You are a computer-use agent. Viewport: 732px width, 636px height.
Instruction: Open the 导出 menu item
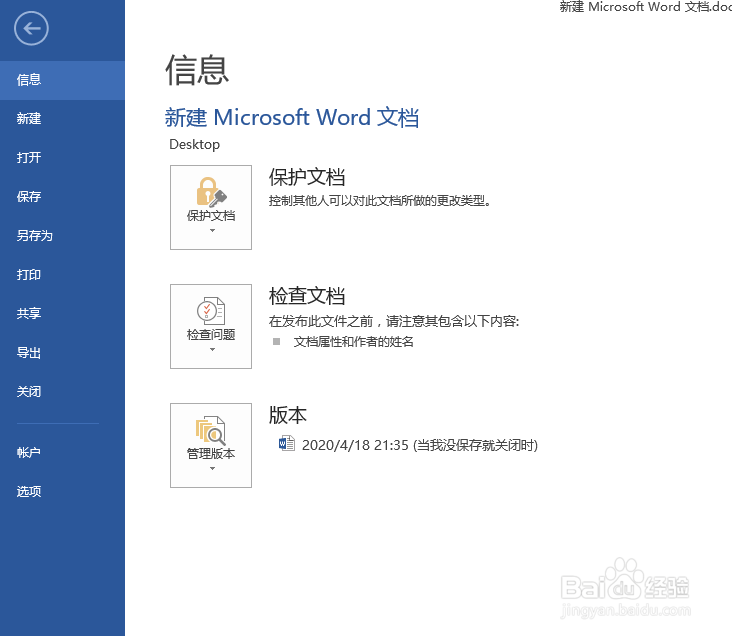point(63,353)
